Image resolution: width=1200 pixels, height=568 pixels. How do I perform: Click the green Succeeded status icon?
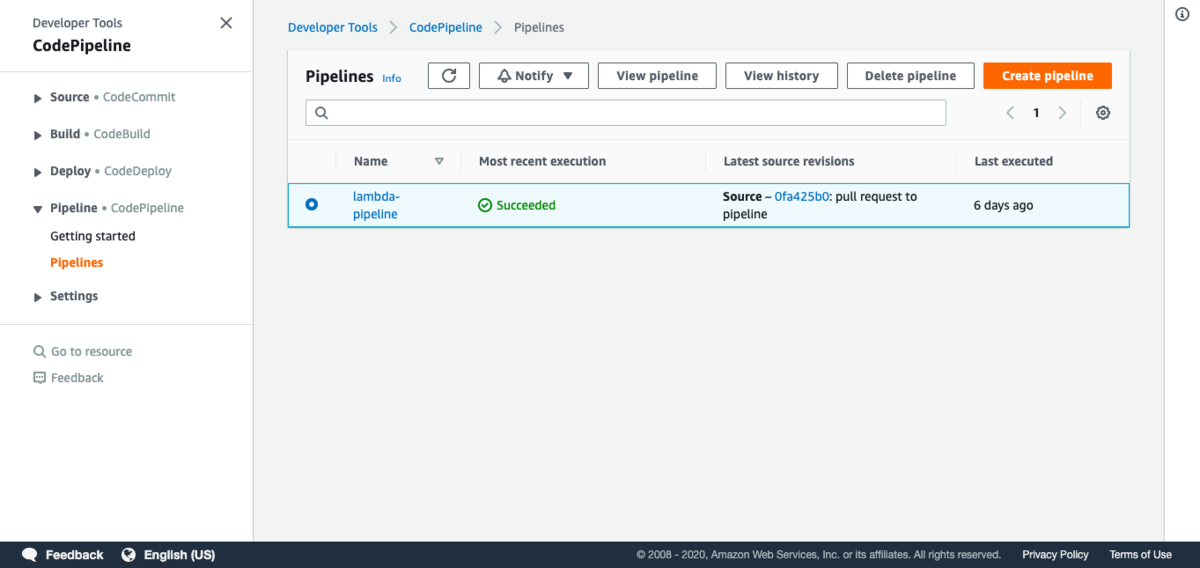coord(485,205)
